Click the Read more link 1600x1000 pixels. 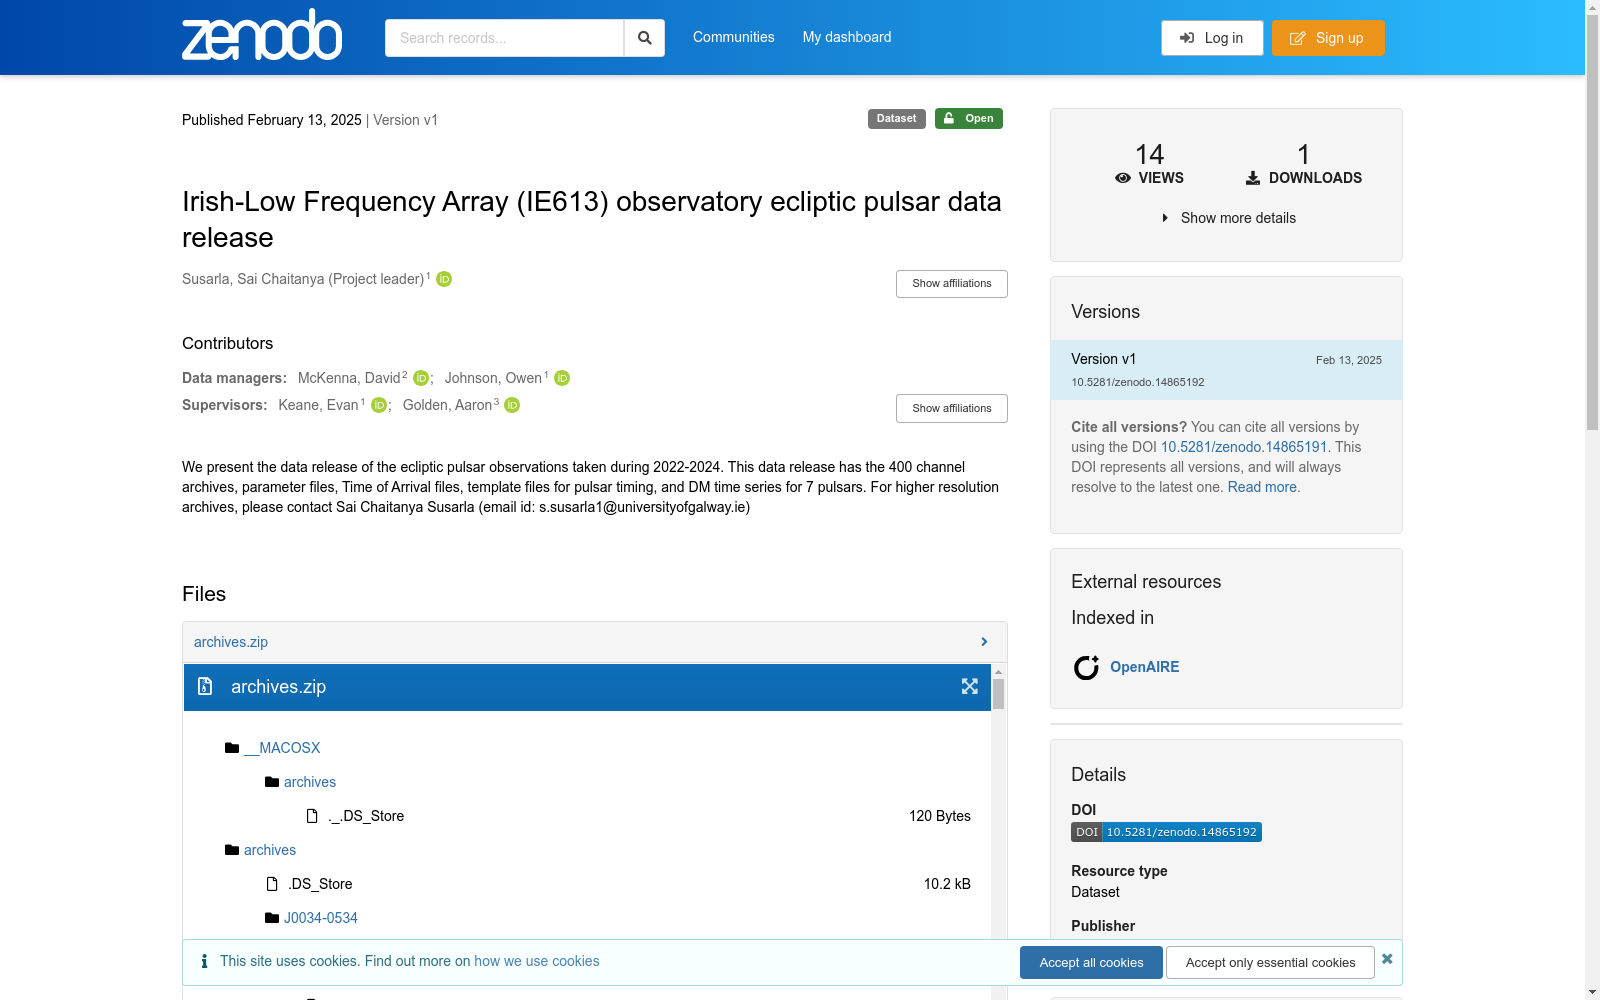point(1264,487)
